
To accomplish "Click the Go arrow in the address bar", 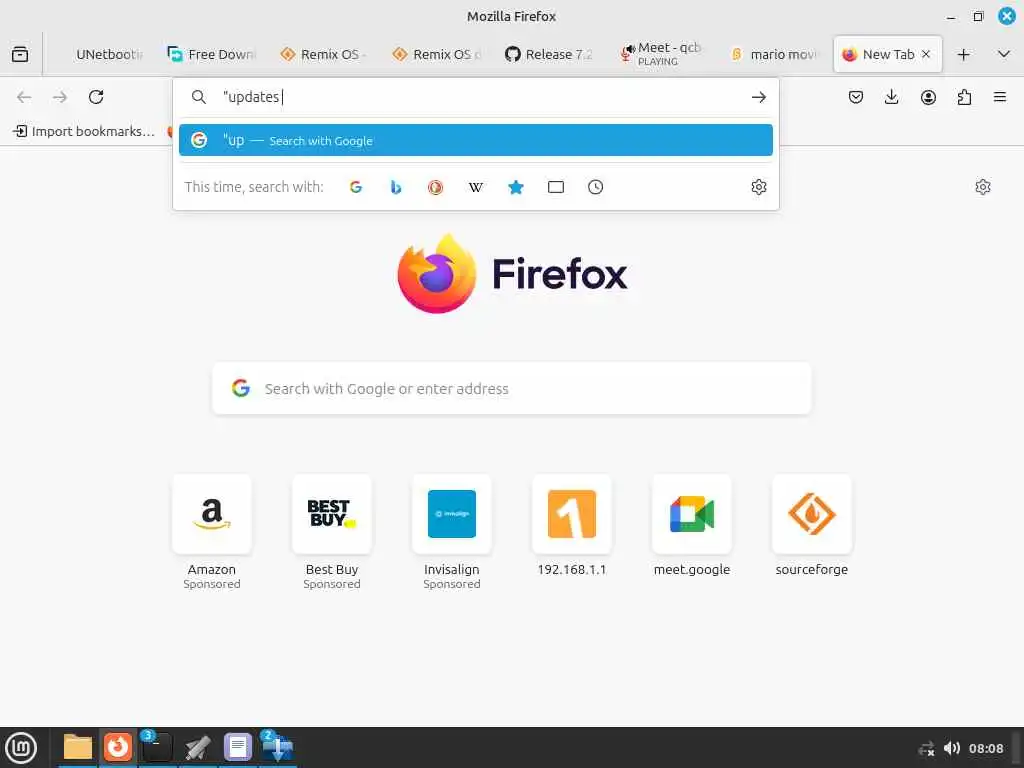I will point(758,97).
